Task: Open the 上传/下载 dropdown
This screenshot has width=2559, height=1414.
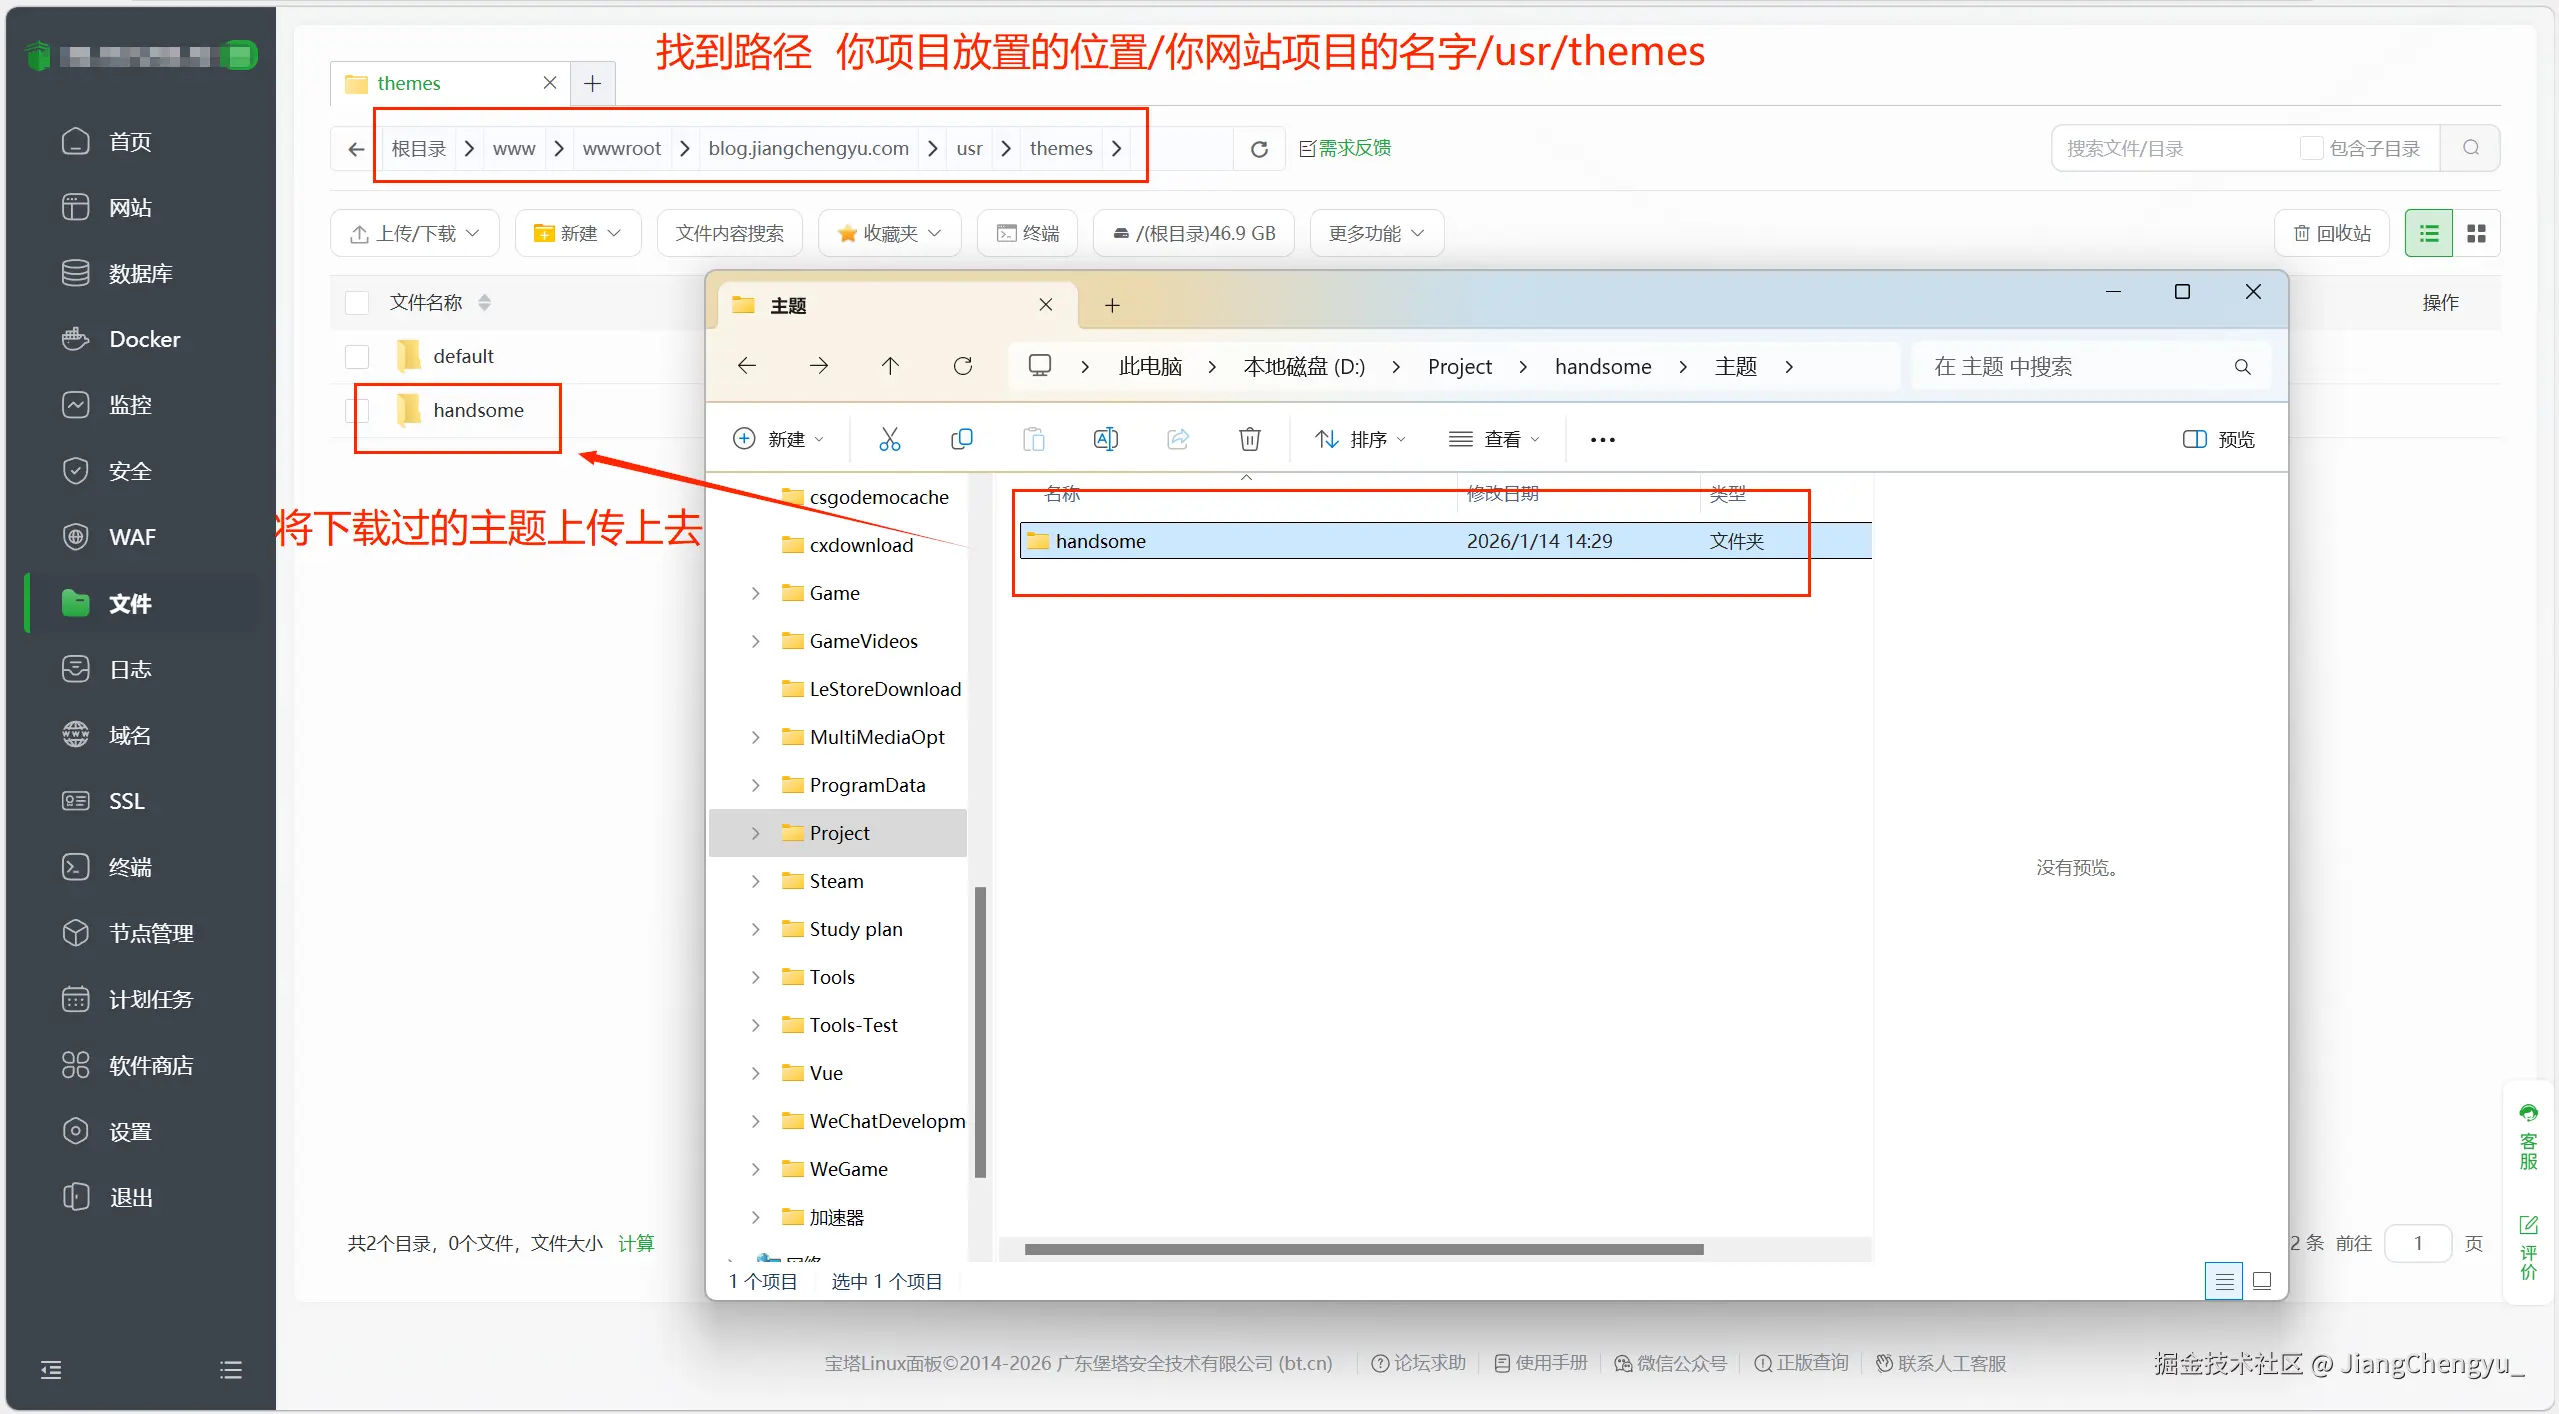Action: click(414, 233)
